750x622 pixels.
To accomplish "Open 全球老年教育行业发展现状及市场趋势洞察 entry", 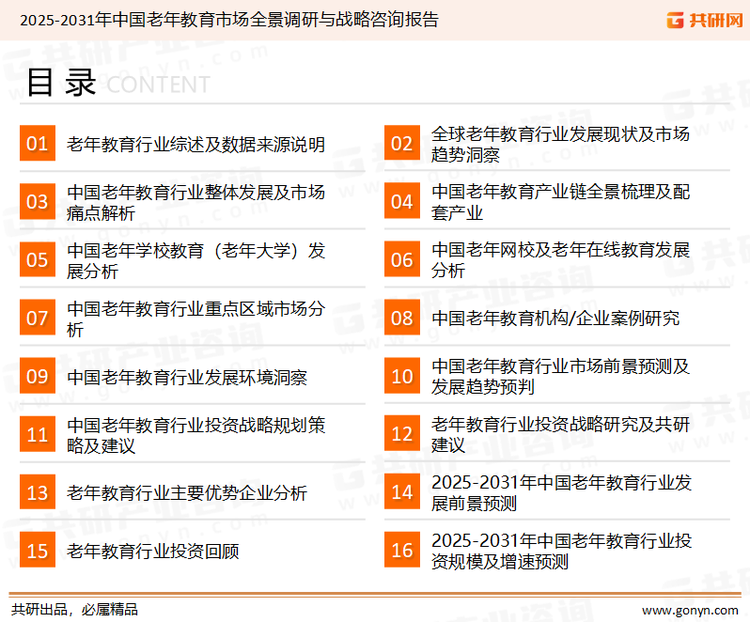I will tap(560, 144).
